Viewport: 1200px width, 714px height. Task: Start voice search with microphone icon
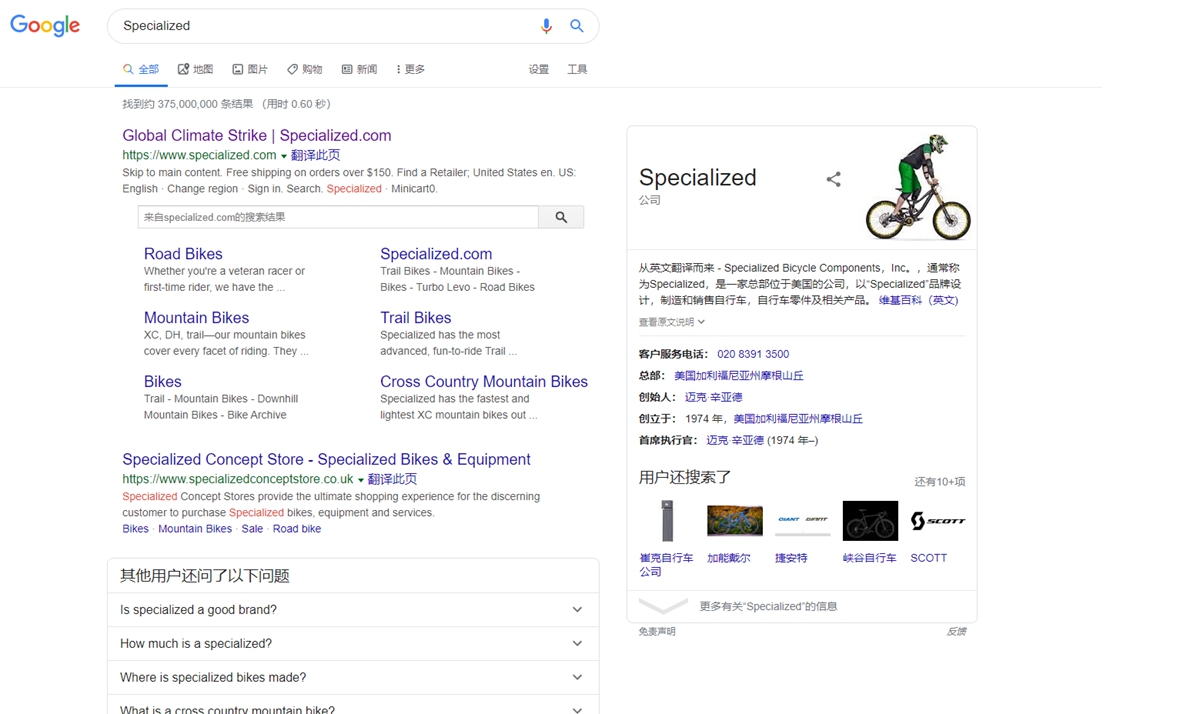coord(546,26)
